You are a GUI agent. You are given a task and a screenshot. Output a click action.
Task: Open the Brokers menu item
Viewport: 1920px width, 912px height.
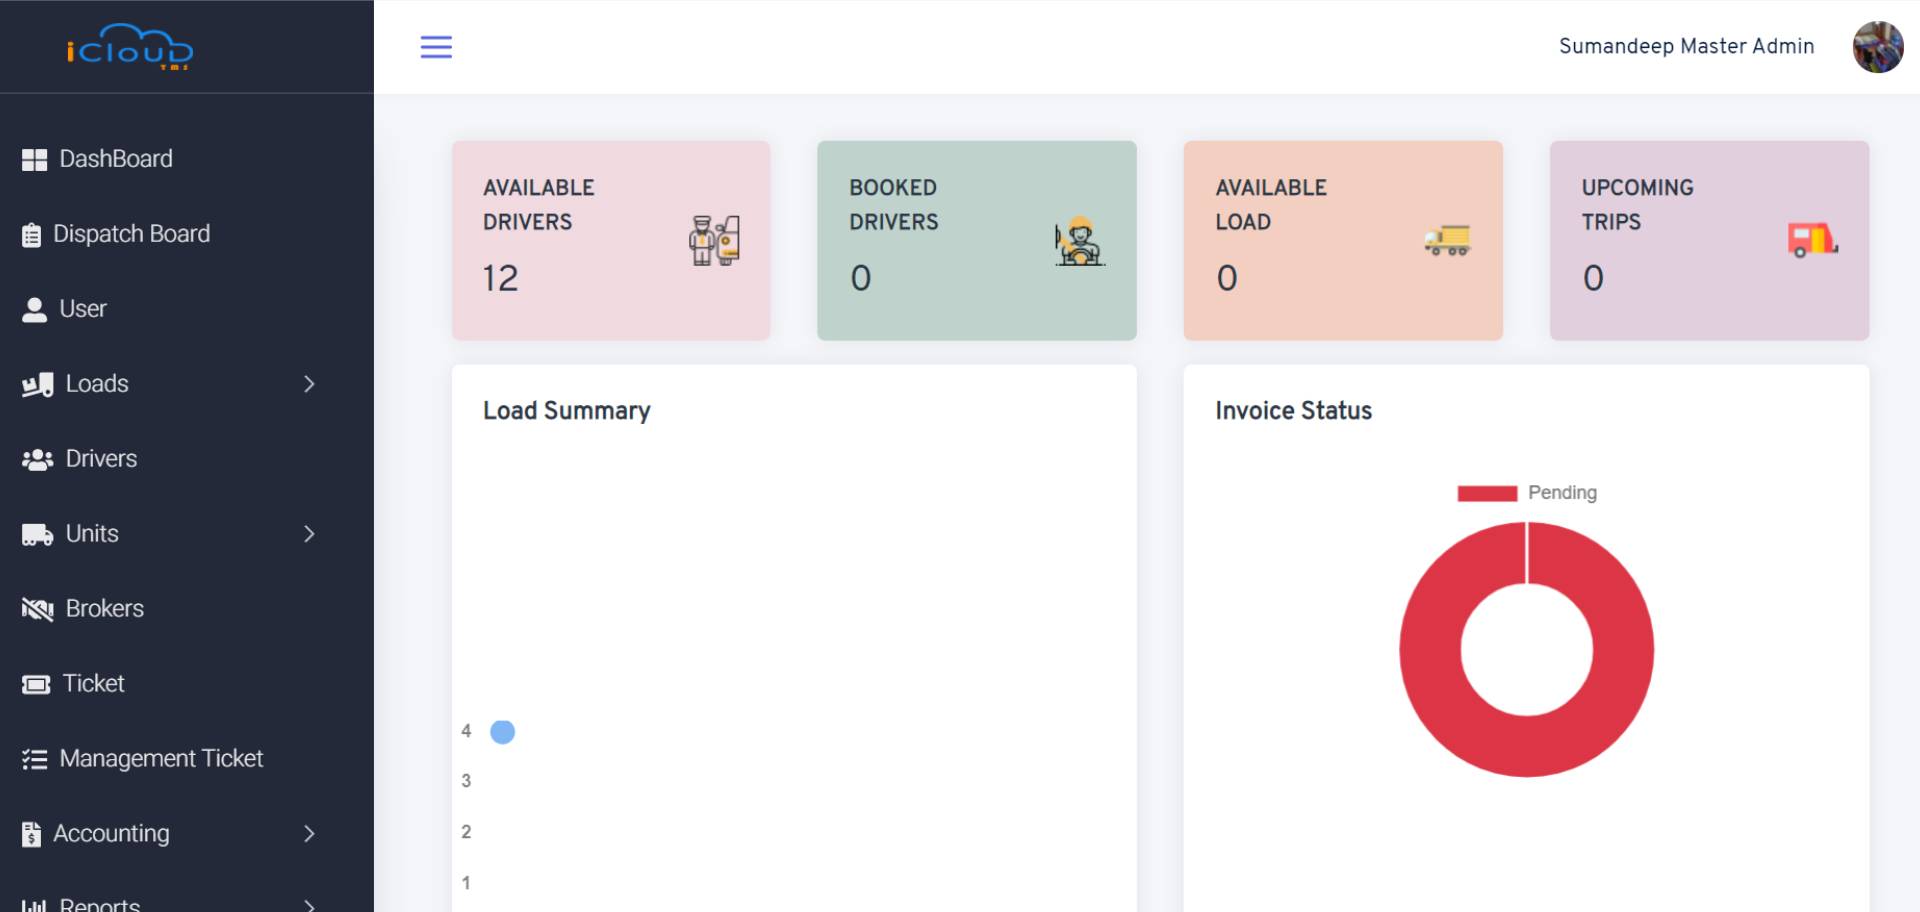click(x=104, y=609)
